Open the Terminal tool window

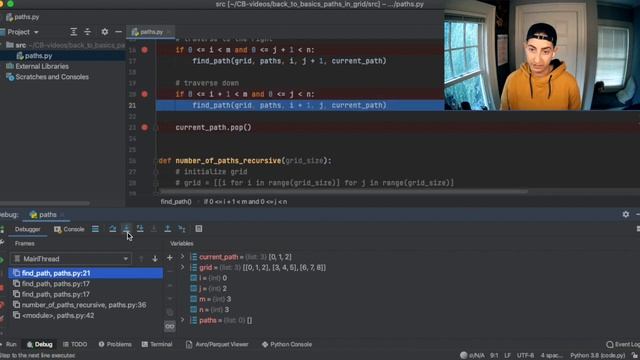(157, 344)
